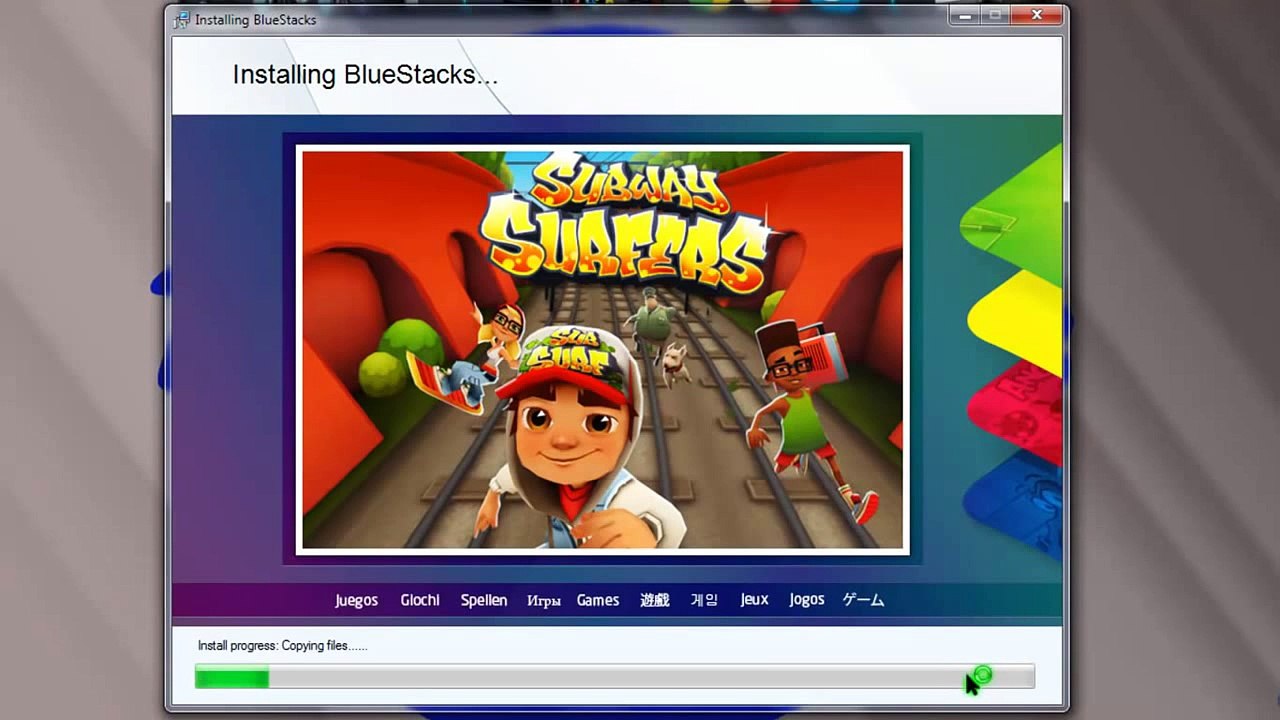Viewport: 1280px width, 720px height.
Task: Click the "Games" label
Action: click(598, 600)
